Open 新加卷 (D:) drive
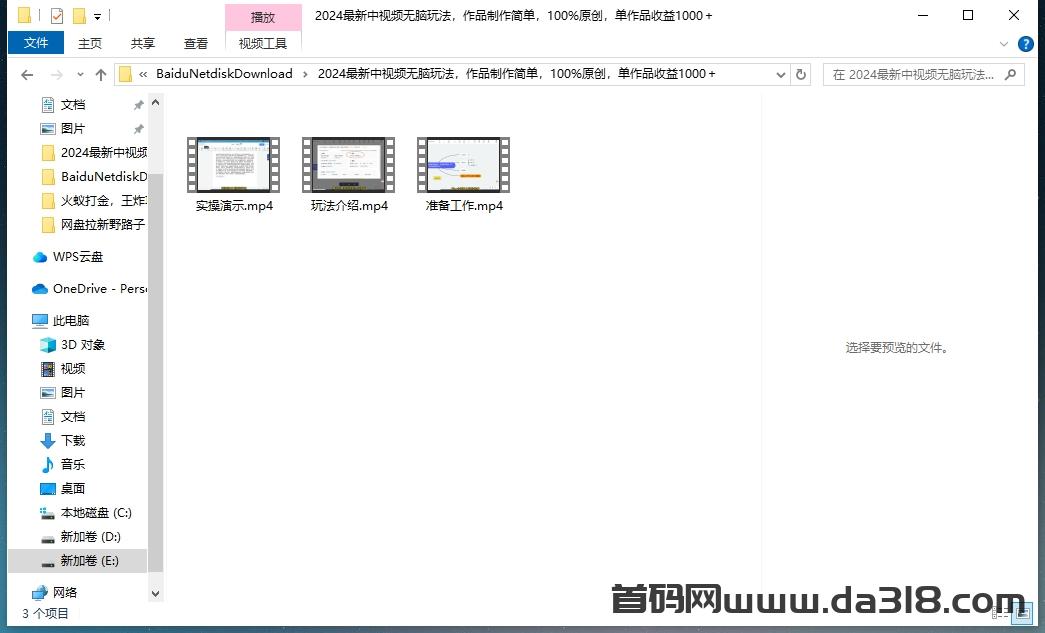 point(91,536)
